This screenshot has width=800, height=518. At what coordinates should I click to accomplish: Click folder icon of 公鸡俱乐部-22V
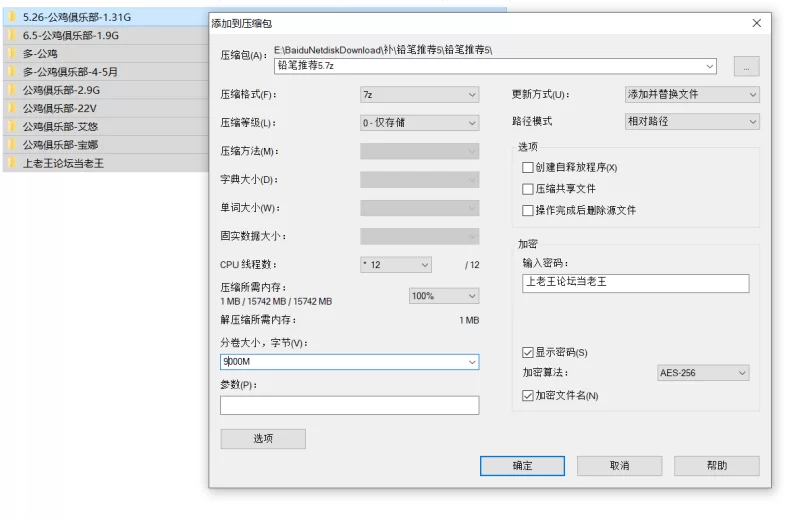(x=12, y=108)
